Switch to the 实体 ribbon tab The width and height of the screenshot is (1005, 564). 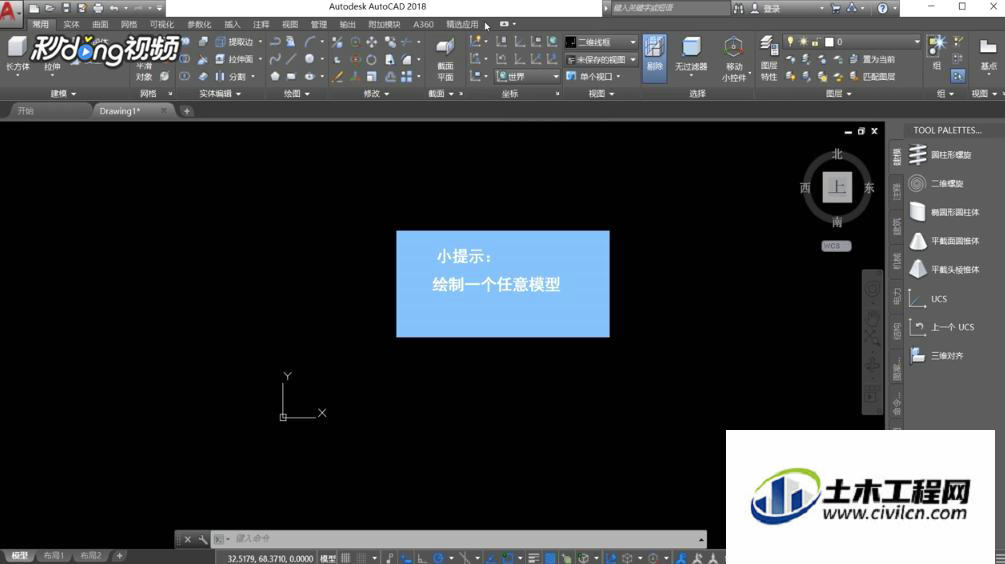(71, 24)
